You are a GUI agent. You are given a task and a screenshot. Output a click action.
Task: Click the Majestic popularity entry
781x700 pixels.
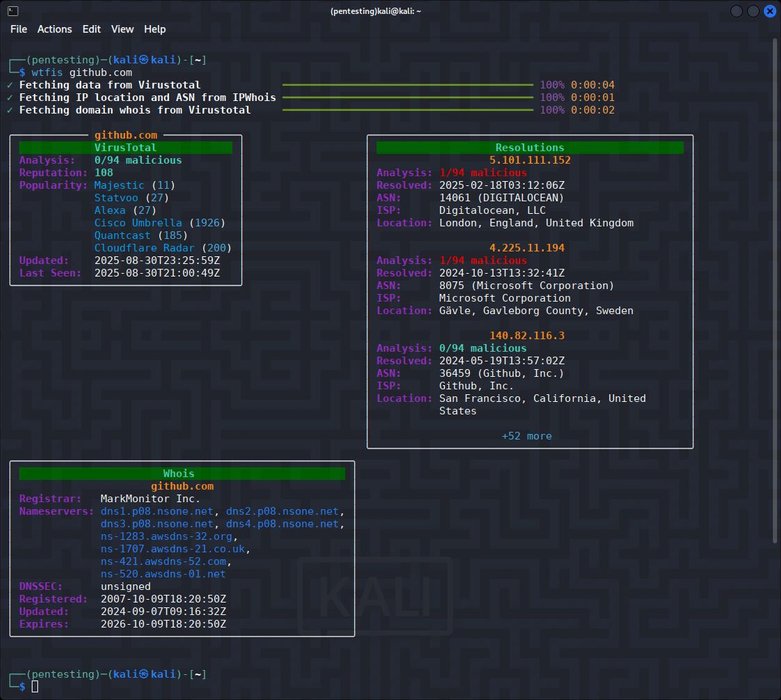134,185
